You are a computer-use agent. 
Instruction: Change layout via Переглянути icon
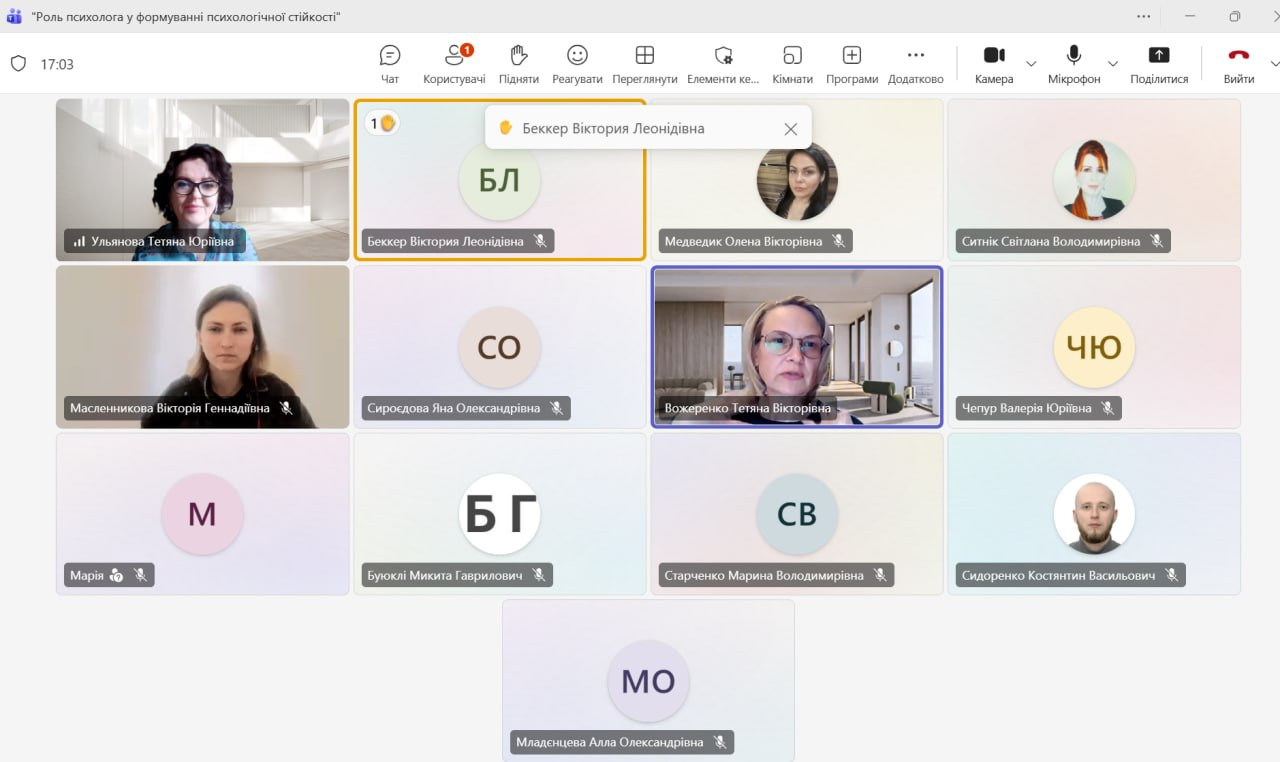pos(645,64)
